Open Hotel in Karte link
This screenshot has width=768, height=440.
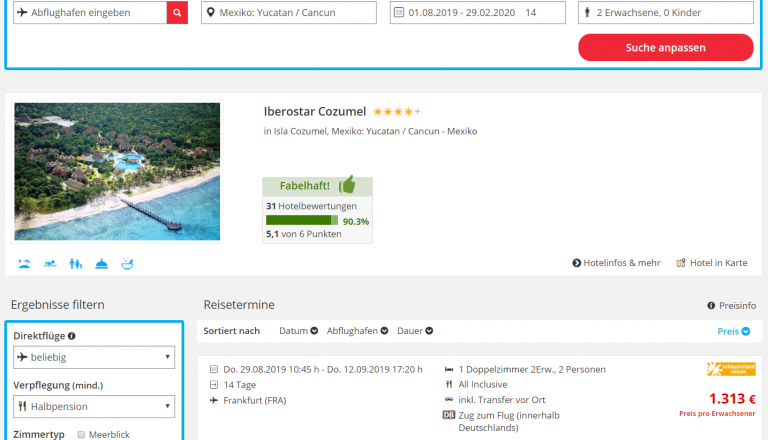712,263
